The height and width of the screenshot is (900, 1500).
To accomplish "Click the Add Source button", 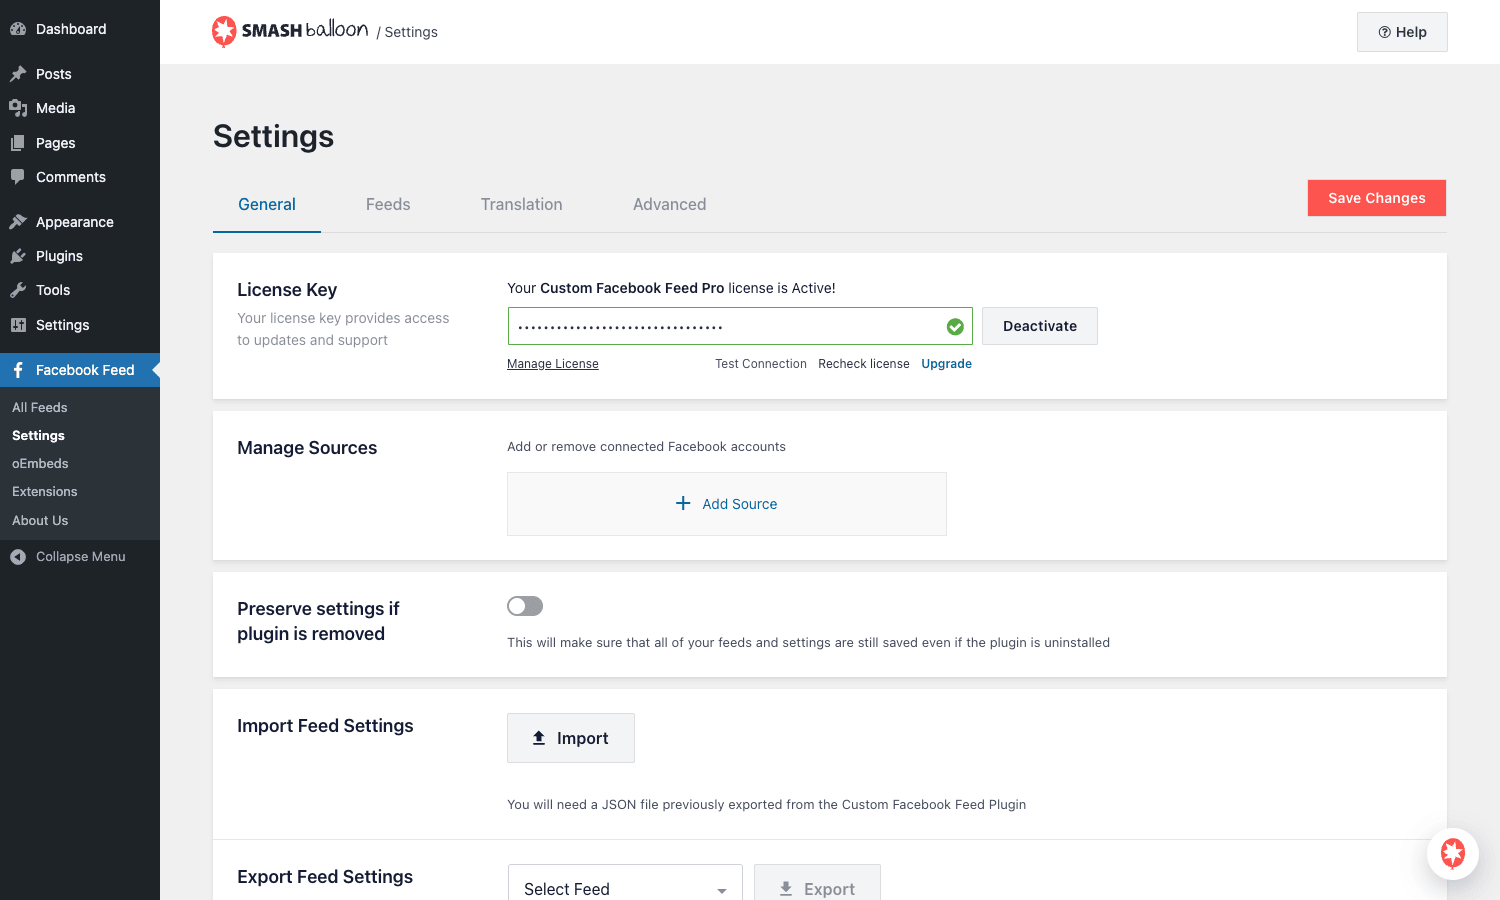I will click(727, 504).
